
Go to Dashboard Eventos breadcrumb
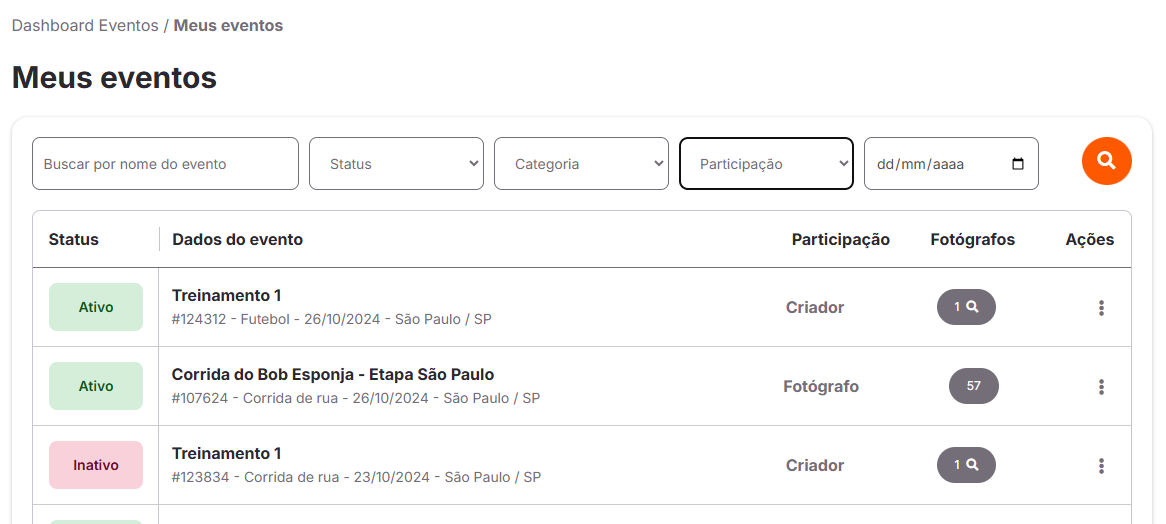point(85,25)
